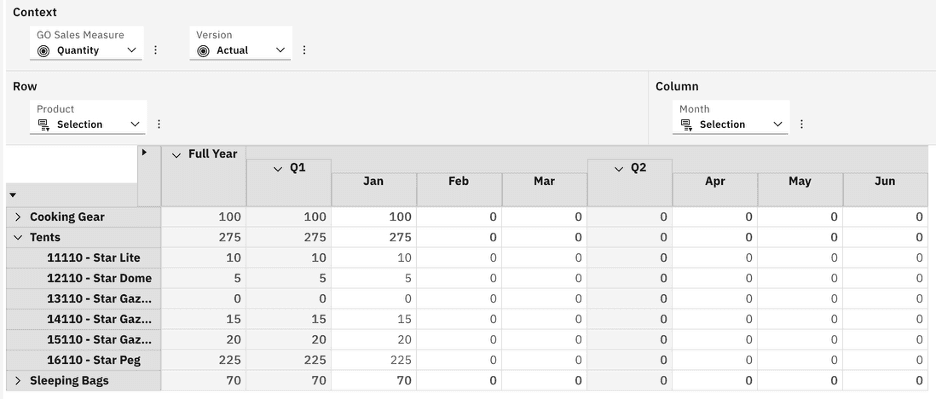Open the Month column more options menu
Image resolution: width=936 pixels, height=400 pixels.
pos(801,125)
